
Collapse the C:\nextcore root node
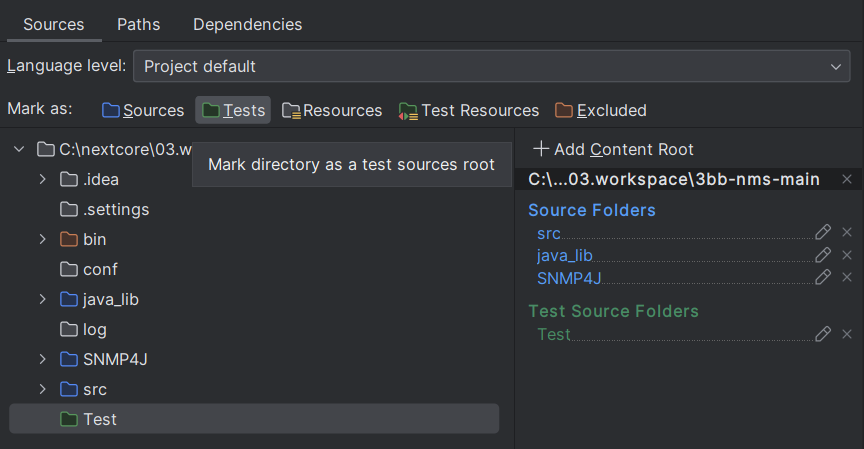[19, 149]
